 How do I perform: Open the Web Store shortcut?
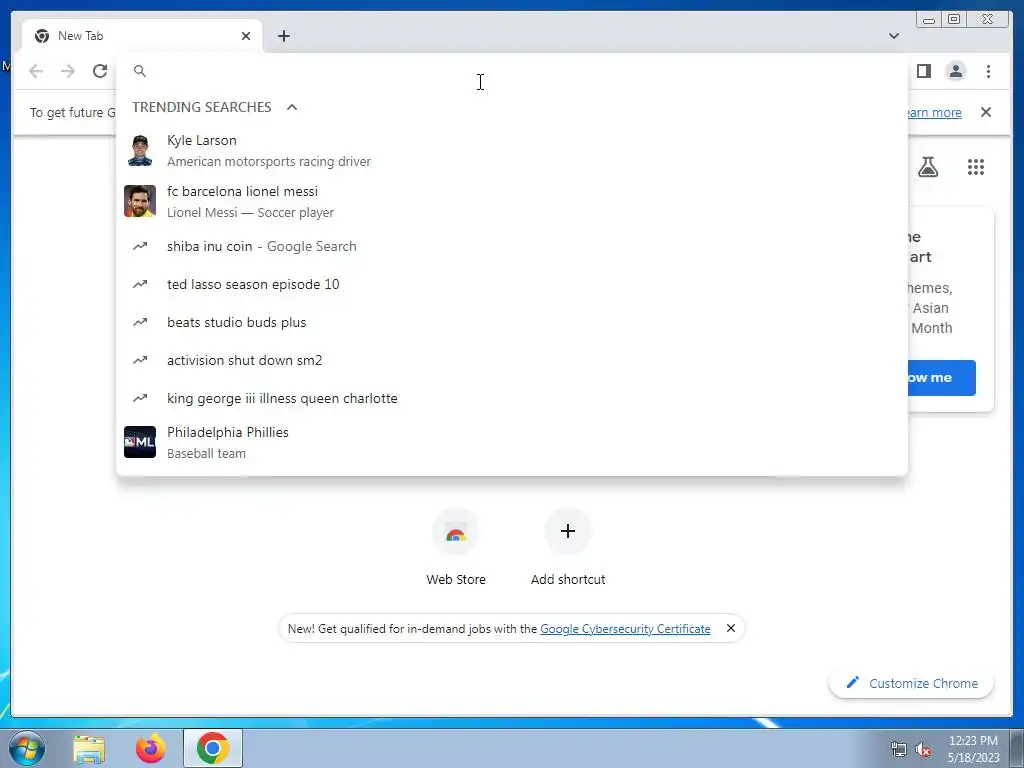pyautogui.click(x=456, y=547)
